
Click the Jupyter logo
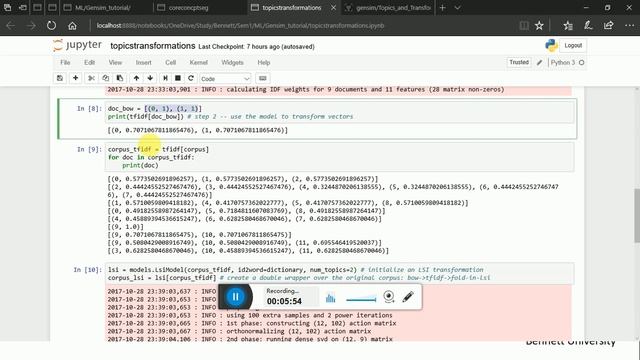coord(78,45)
